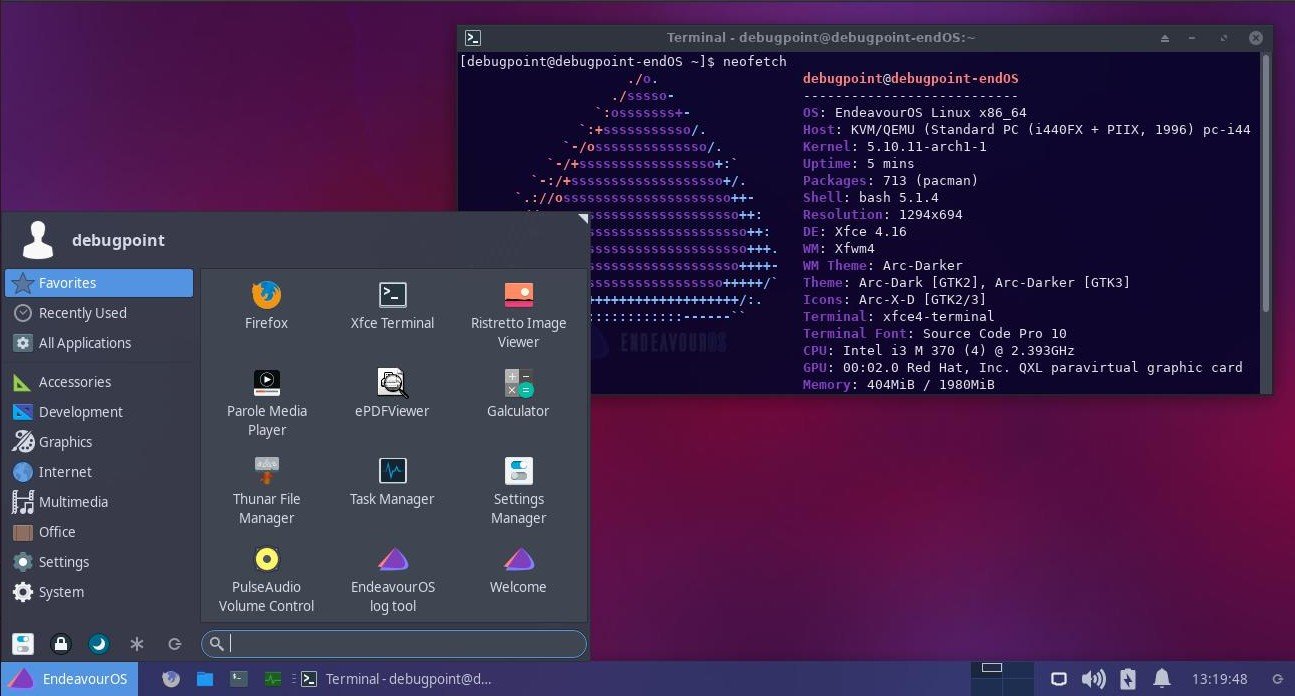Click the padlock lock screen icon

[x=61, y=644]
